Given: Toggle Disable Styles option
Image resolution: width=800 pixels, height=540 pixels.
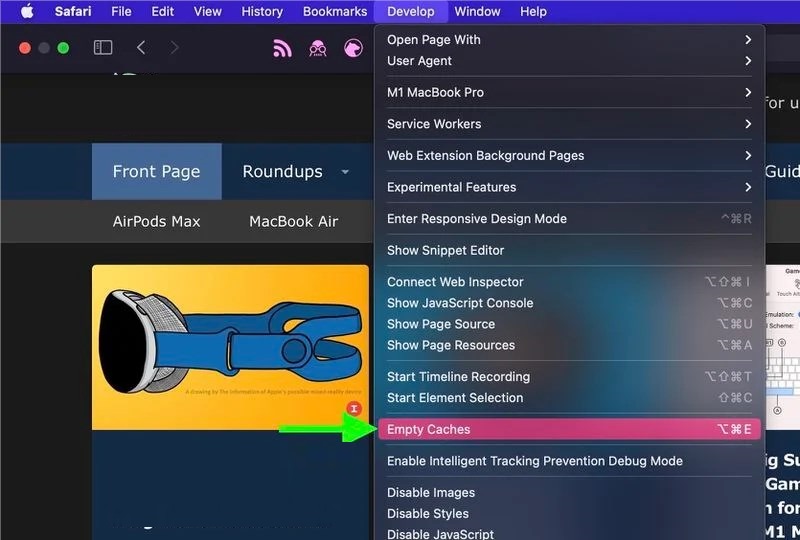Looking at the screenshot, I should coord(569,514).
